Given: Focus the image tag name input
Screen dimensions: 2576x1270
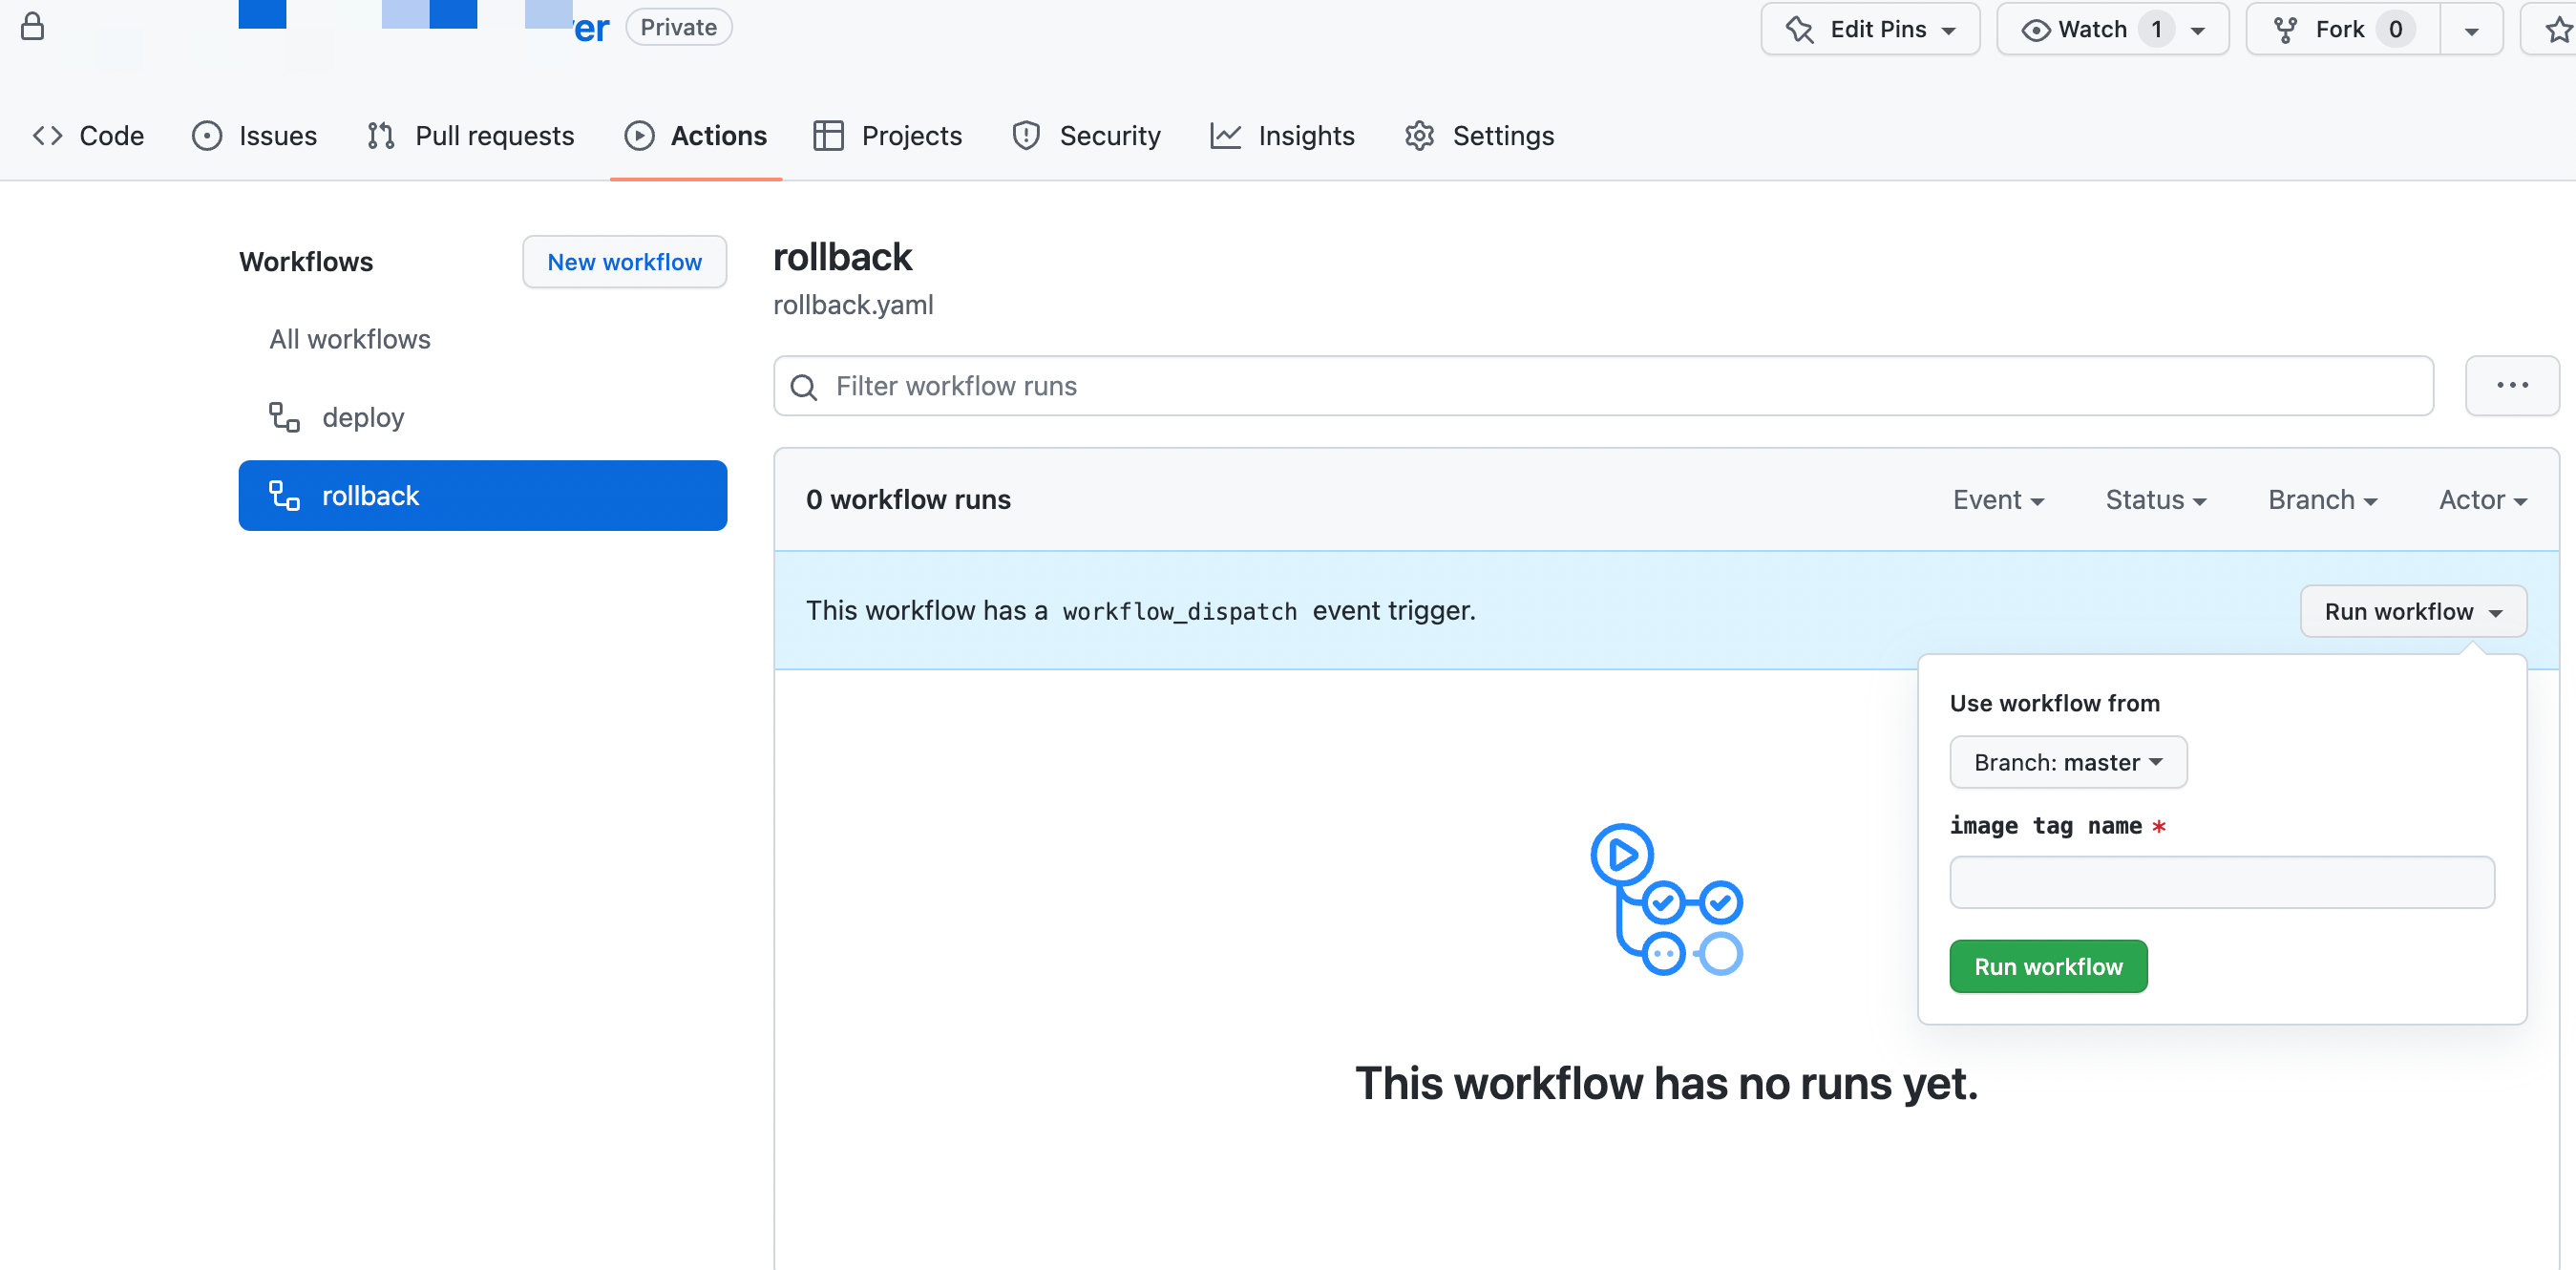Looking at the screenshot, I should (x=2221, y=882).
